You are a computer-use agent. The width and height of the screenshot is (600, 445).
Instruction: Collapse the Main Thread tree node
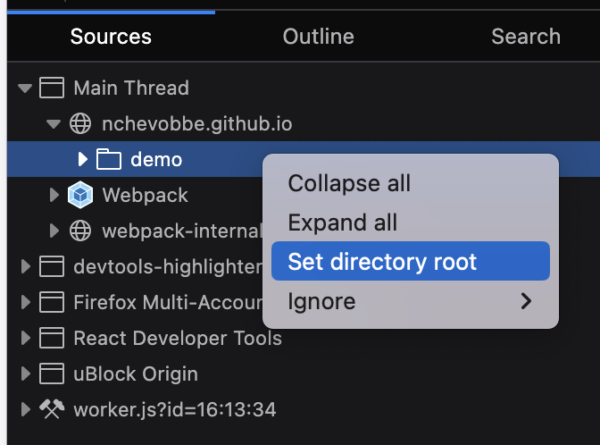pyautogui.click(x=25, y=89)
